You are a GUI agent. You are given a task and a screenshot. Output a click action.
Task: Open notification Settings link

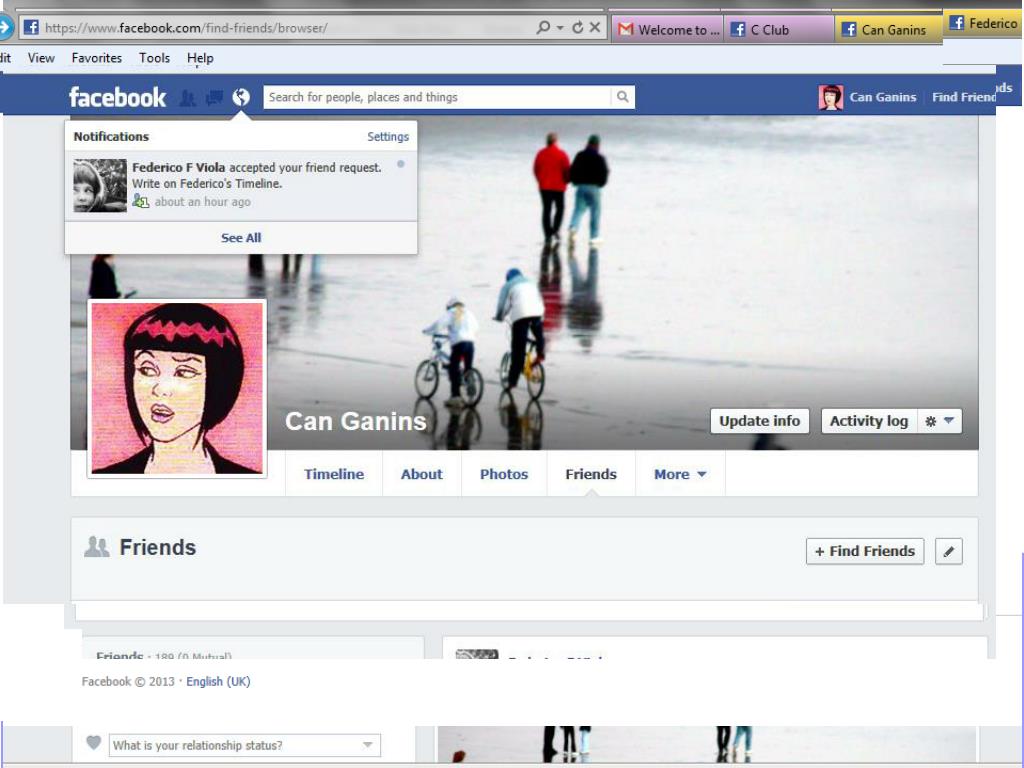pos(388,136)
